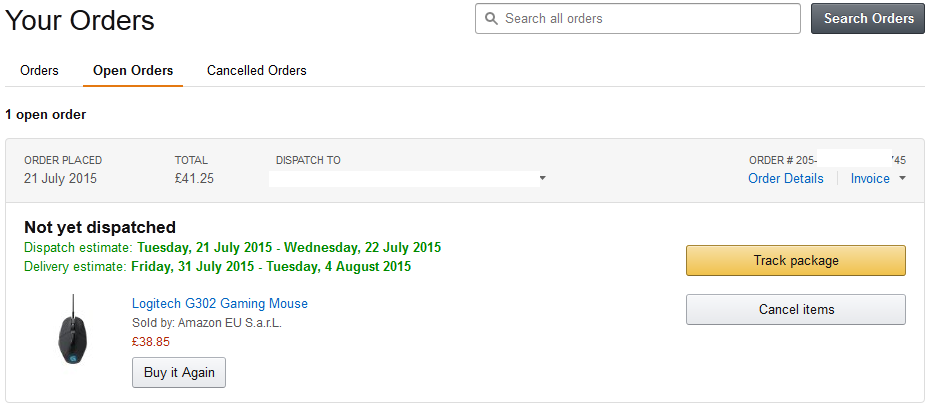Click the Invoice link text
Image resolution: width=947 pixels, height=415 pixels.
click(870, 179)
